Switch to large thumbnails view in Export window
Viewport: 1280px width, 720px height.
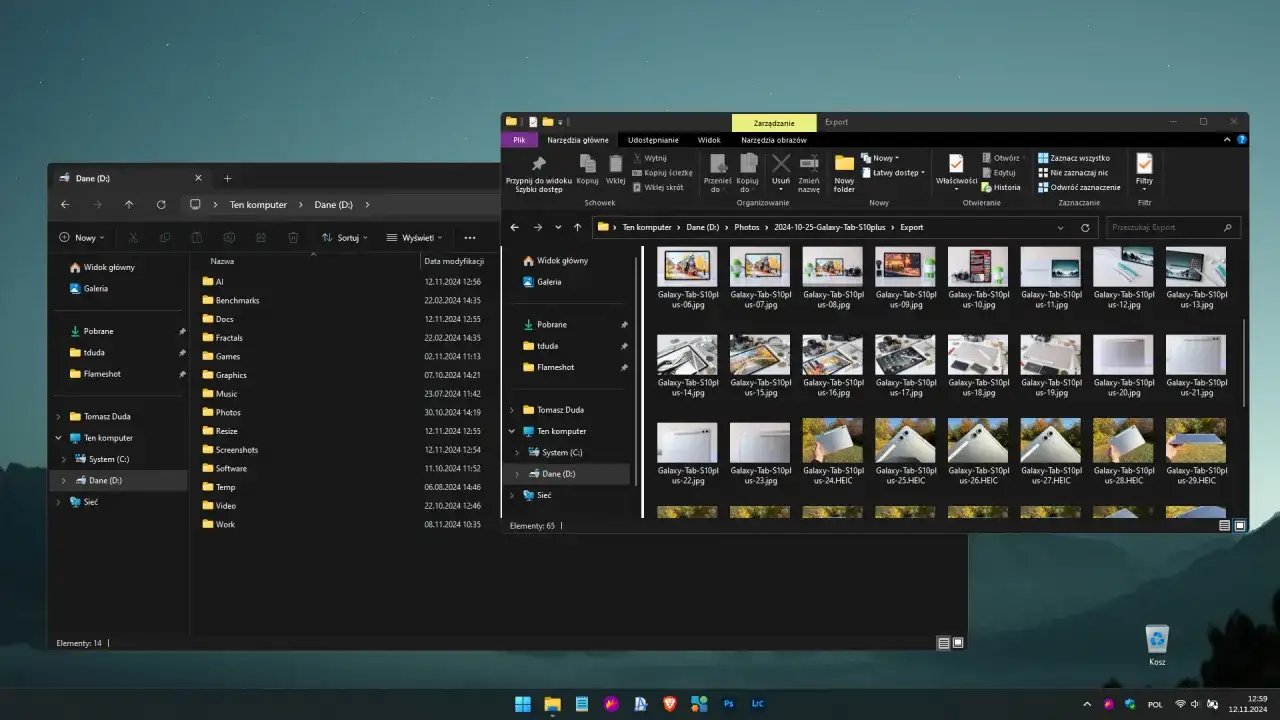click(x=1240, y=525)
